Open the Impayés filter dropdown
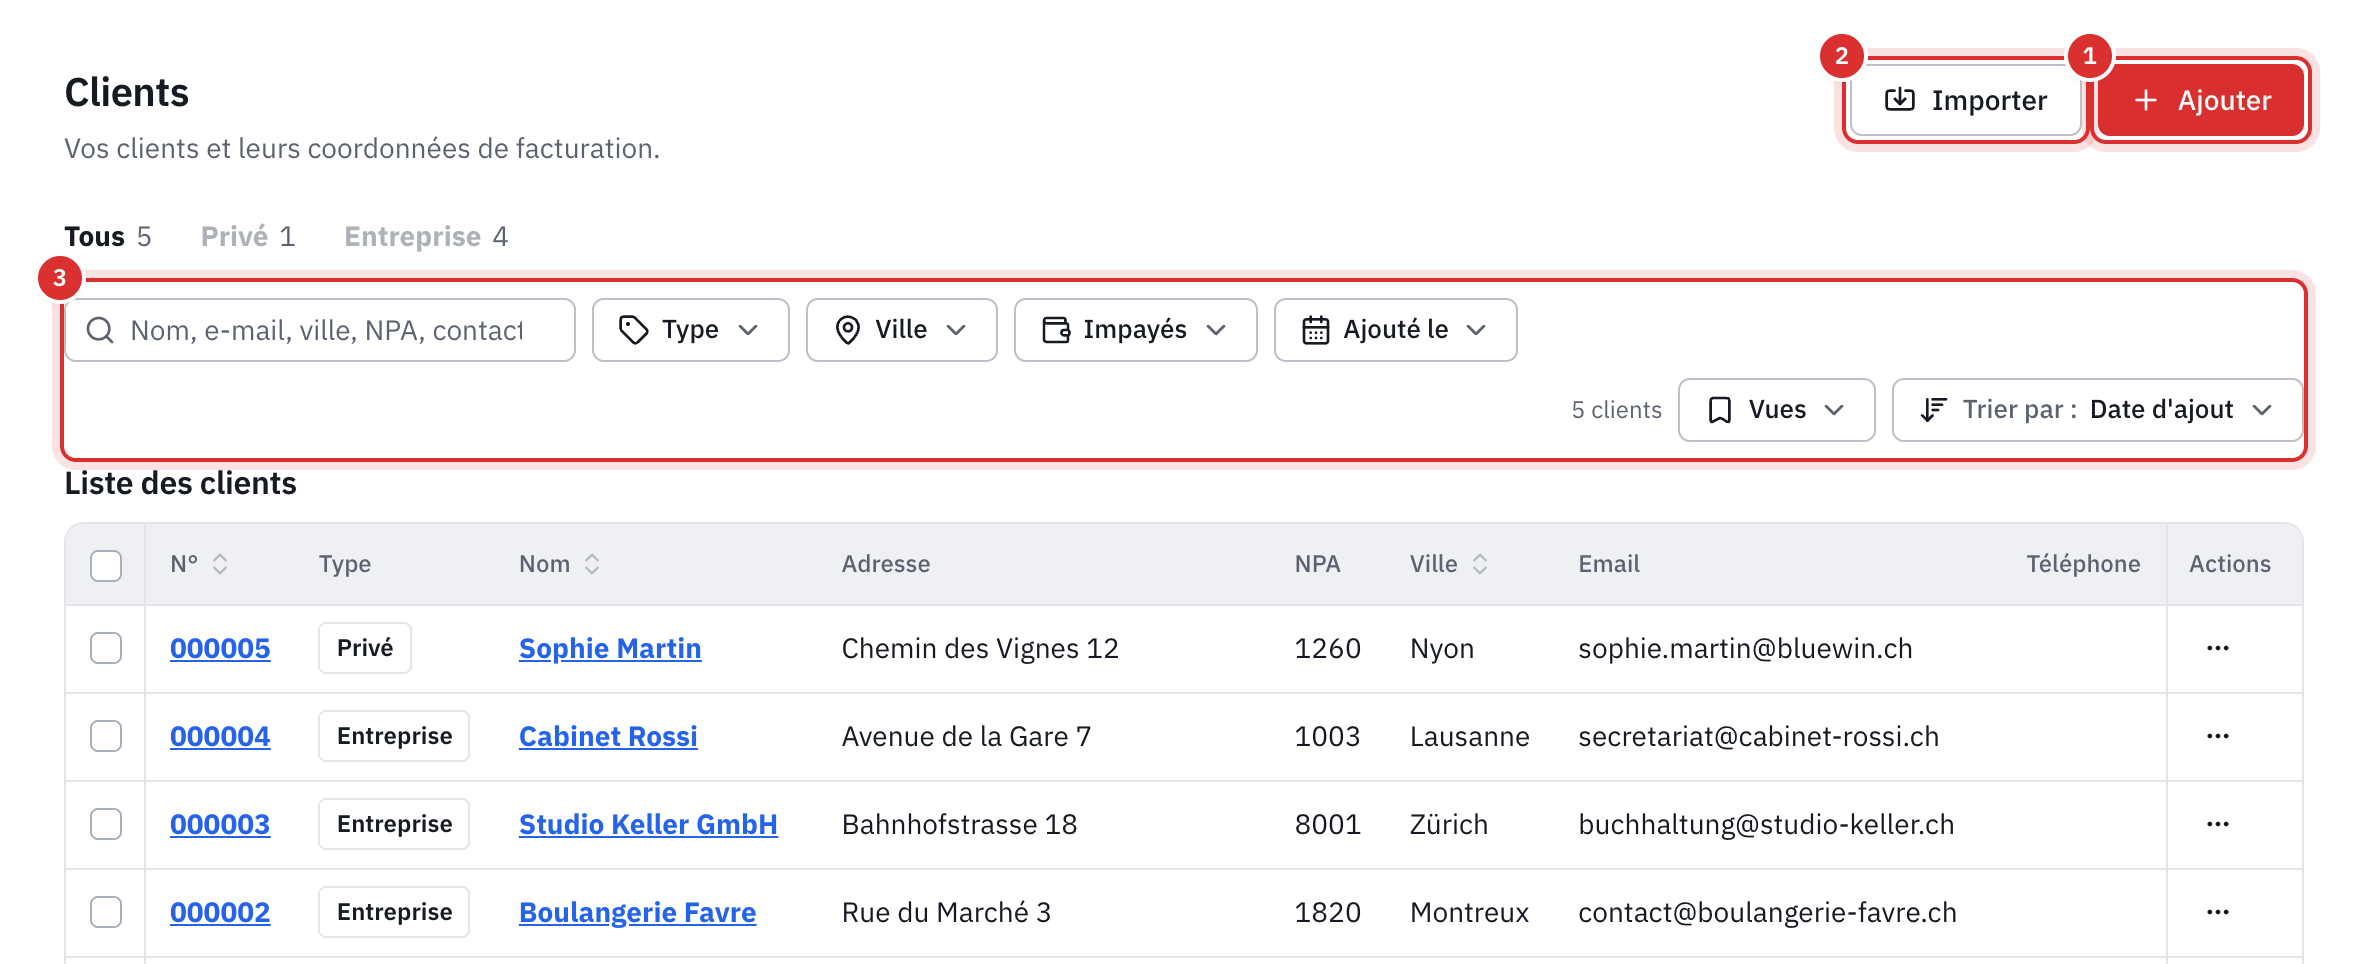 (x=1135, y=330)
